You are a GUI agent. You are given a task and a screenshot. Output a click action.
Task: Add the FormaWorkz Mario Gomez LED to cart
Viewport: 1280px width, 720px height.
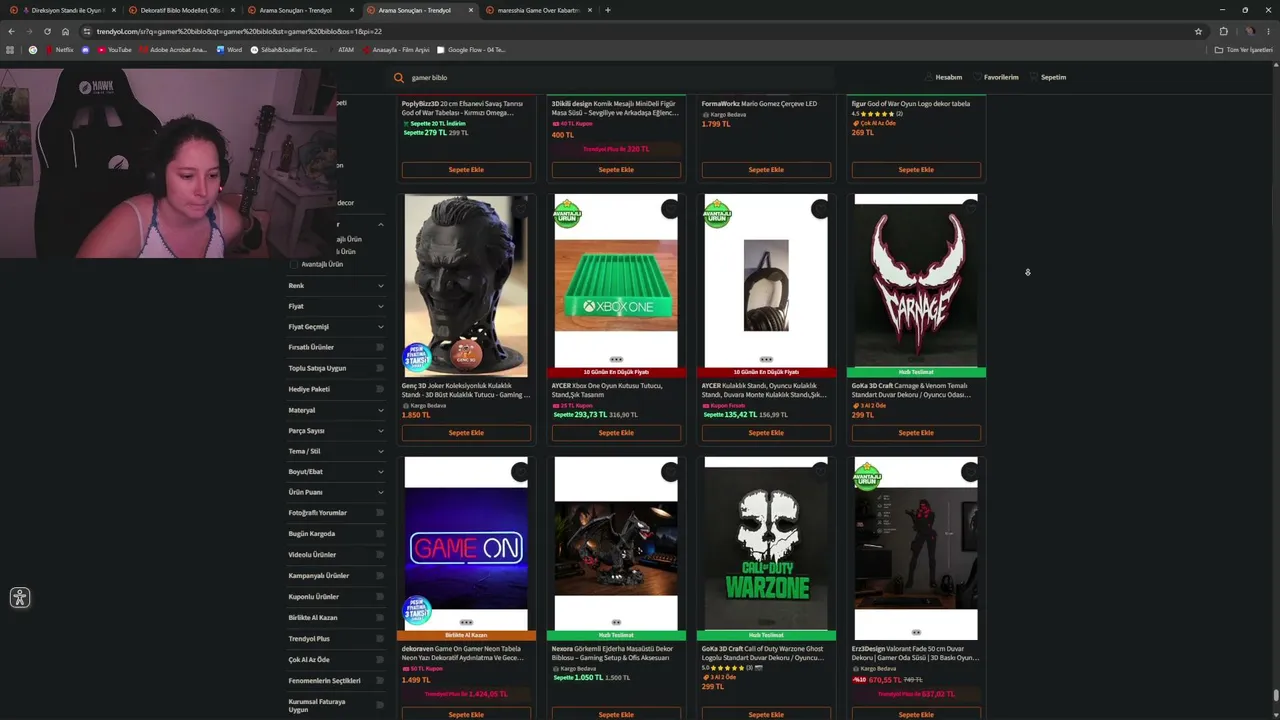coord(766,170)
